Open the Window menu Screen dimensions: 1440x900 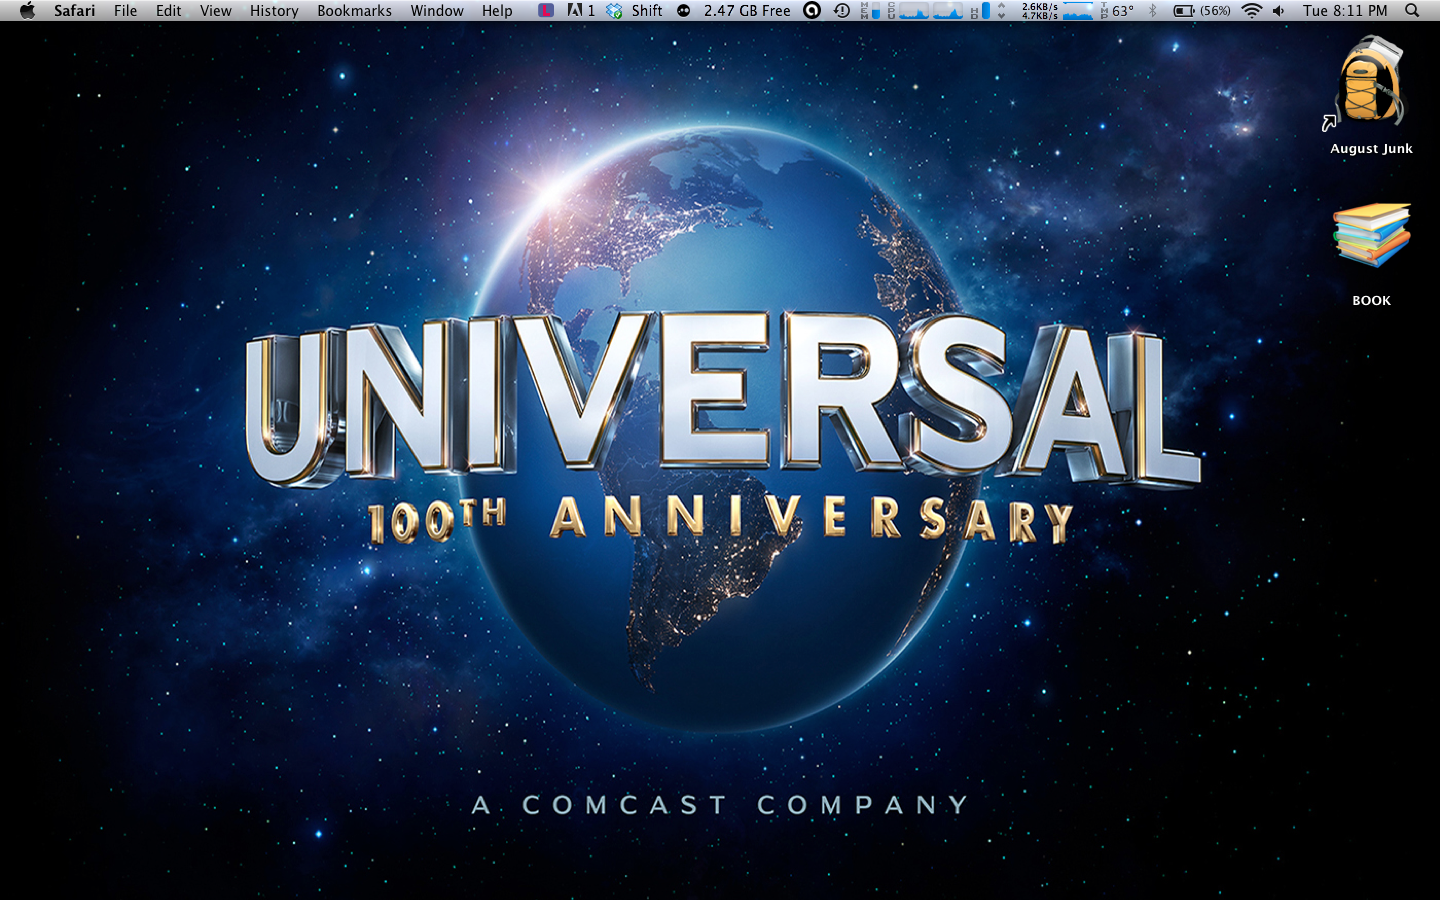437,10
